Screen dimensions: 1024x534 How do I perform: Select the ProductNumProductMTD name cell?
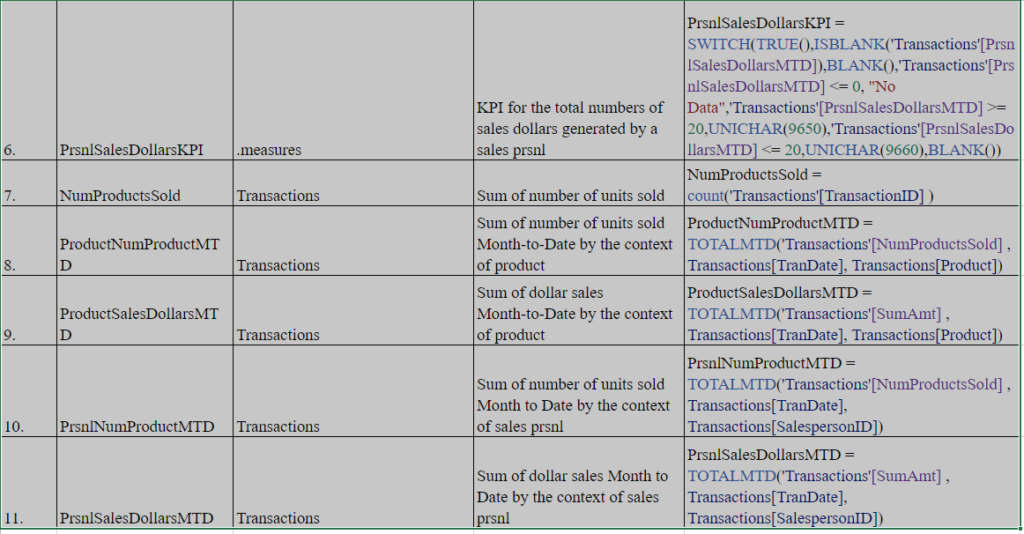(144, 241)
